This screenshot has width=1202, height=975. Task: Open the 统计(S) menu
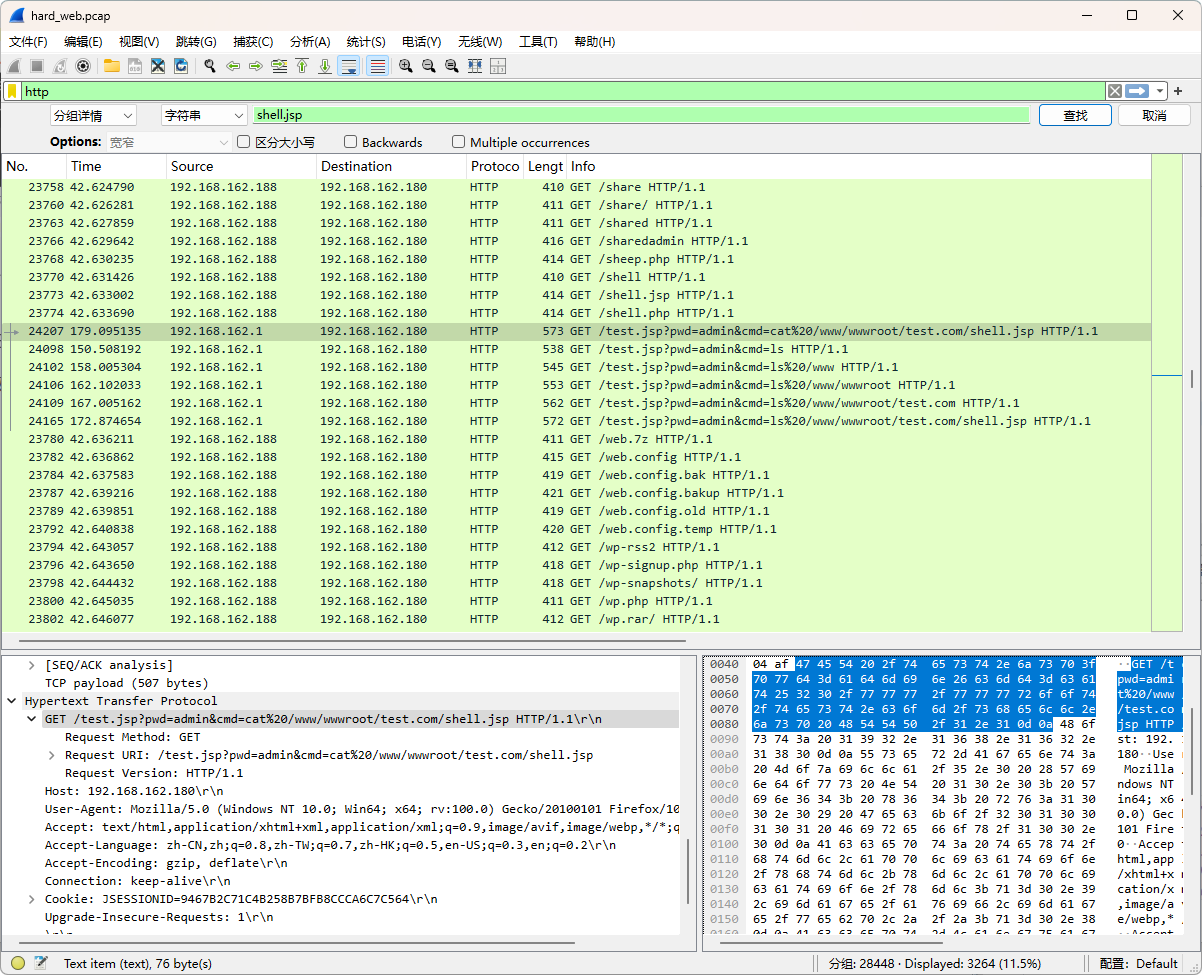pyautogui.click(x=366, y=42)
